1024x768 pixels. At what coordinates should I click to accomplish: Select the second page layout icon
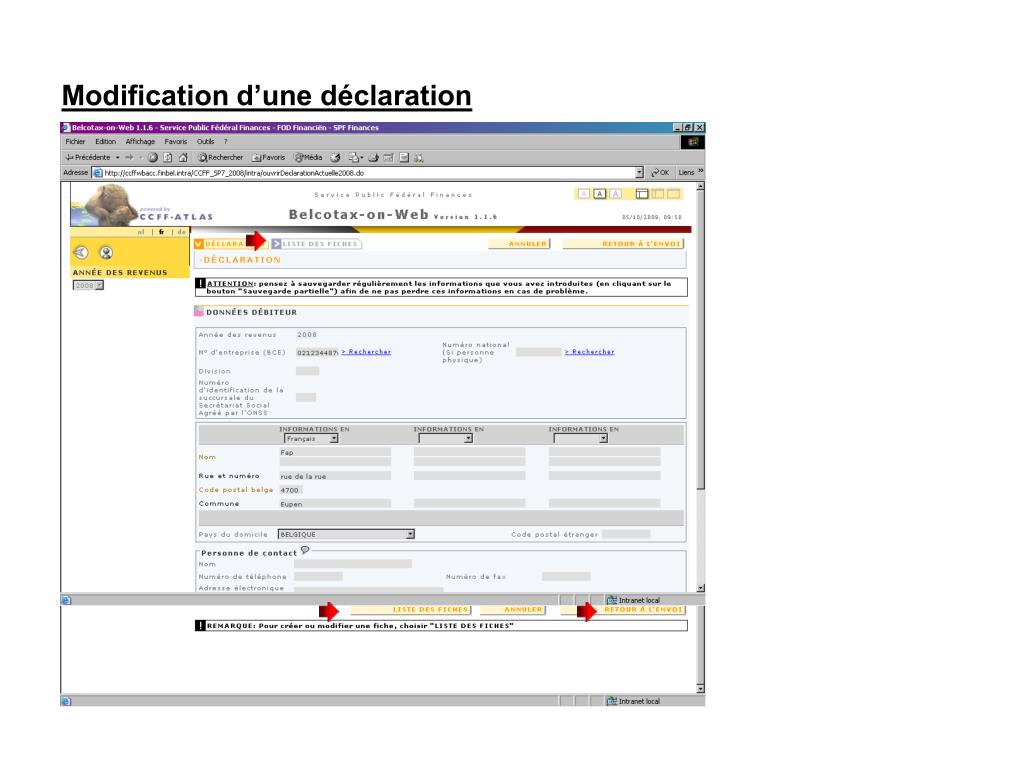click(658, 194)
